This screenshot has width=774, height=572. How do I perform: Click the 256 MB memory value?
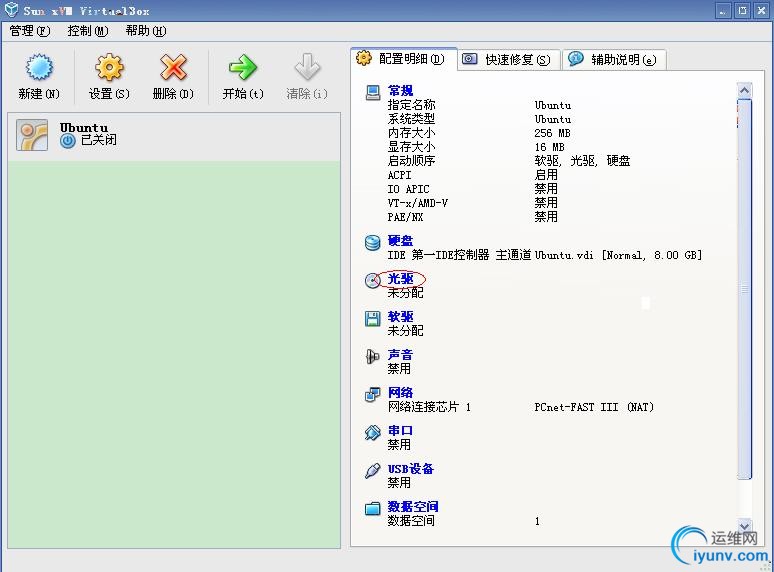point(552,133)
